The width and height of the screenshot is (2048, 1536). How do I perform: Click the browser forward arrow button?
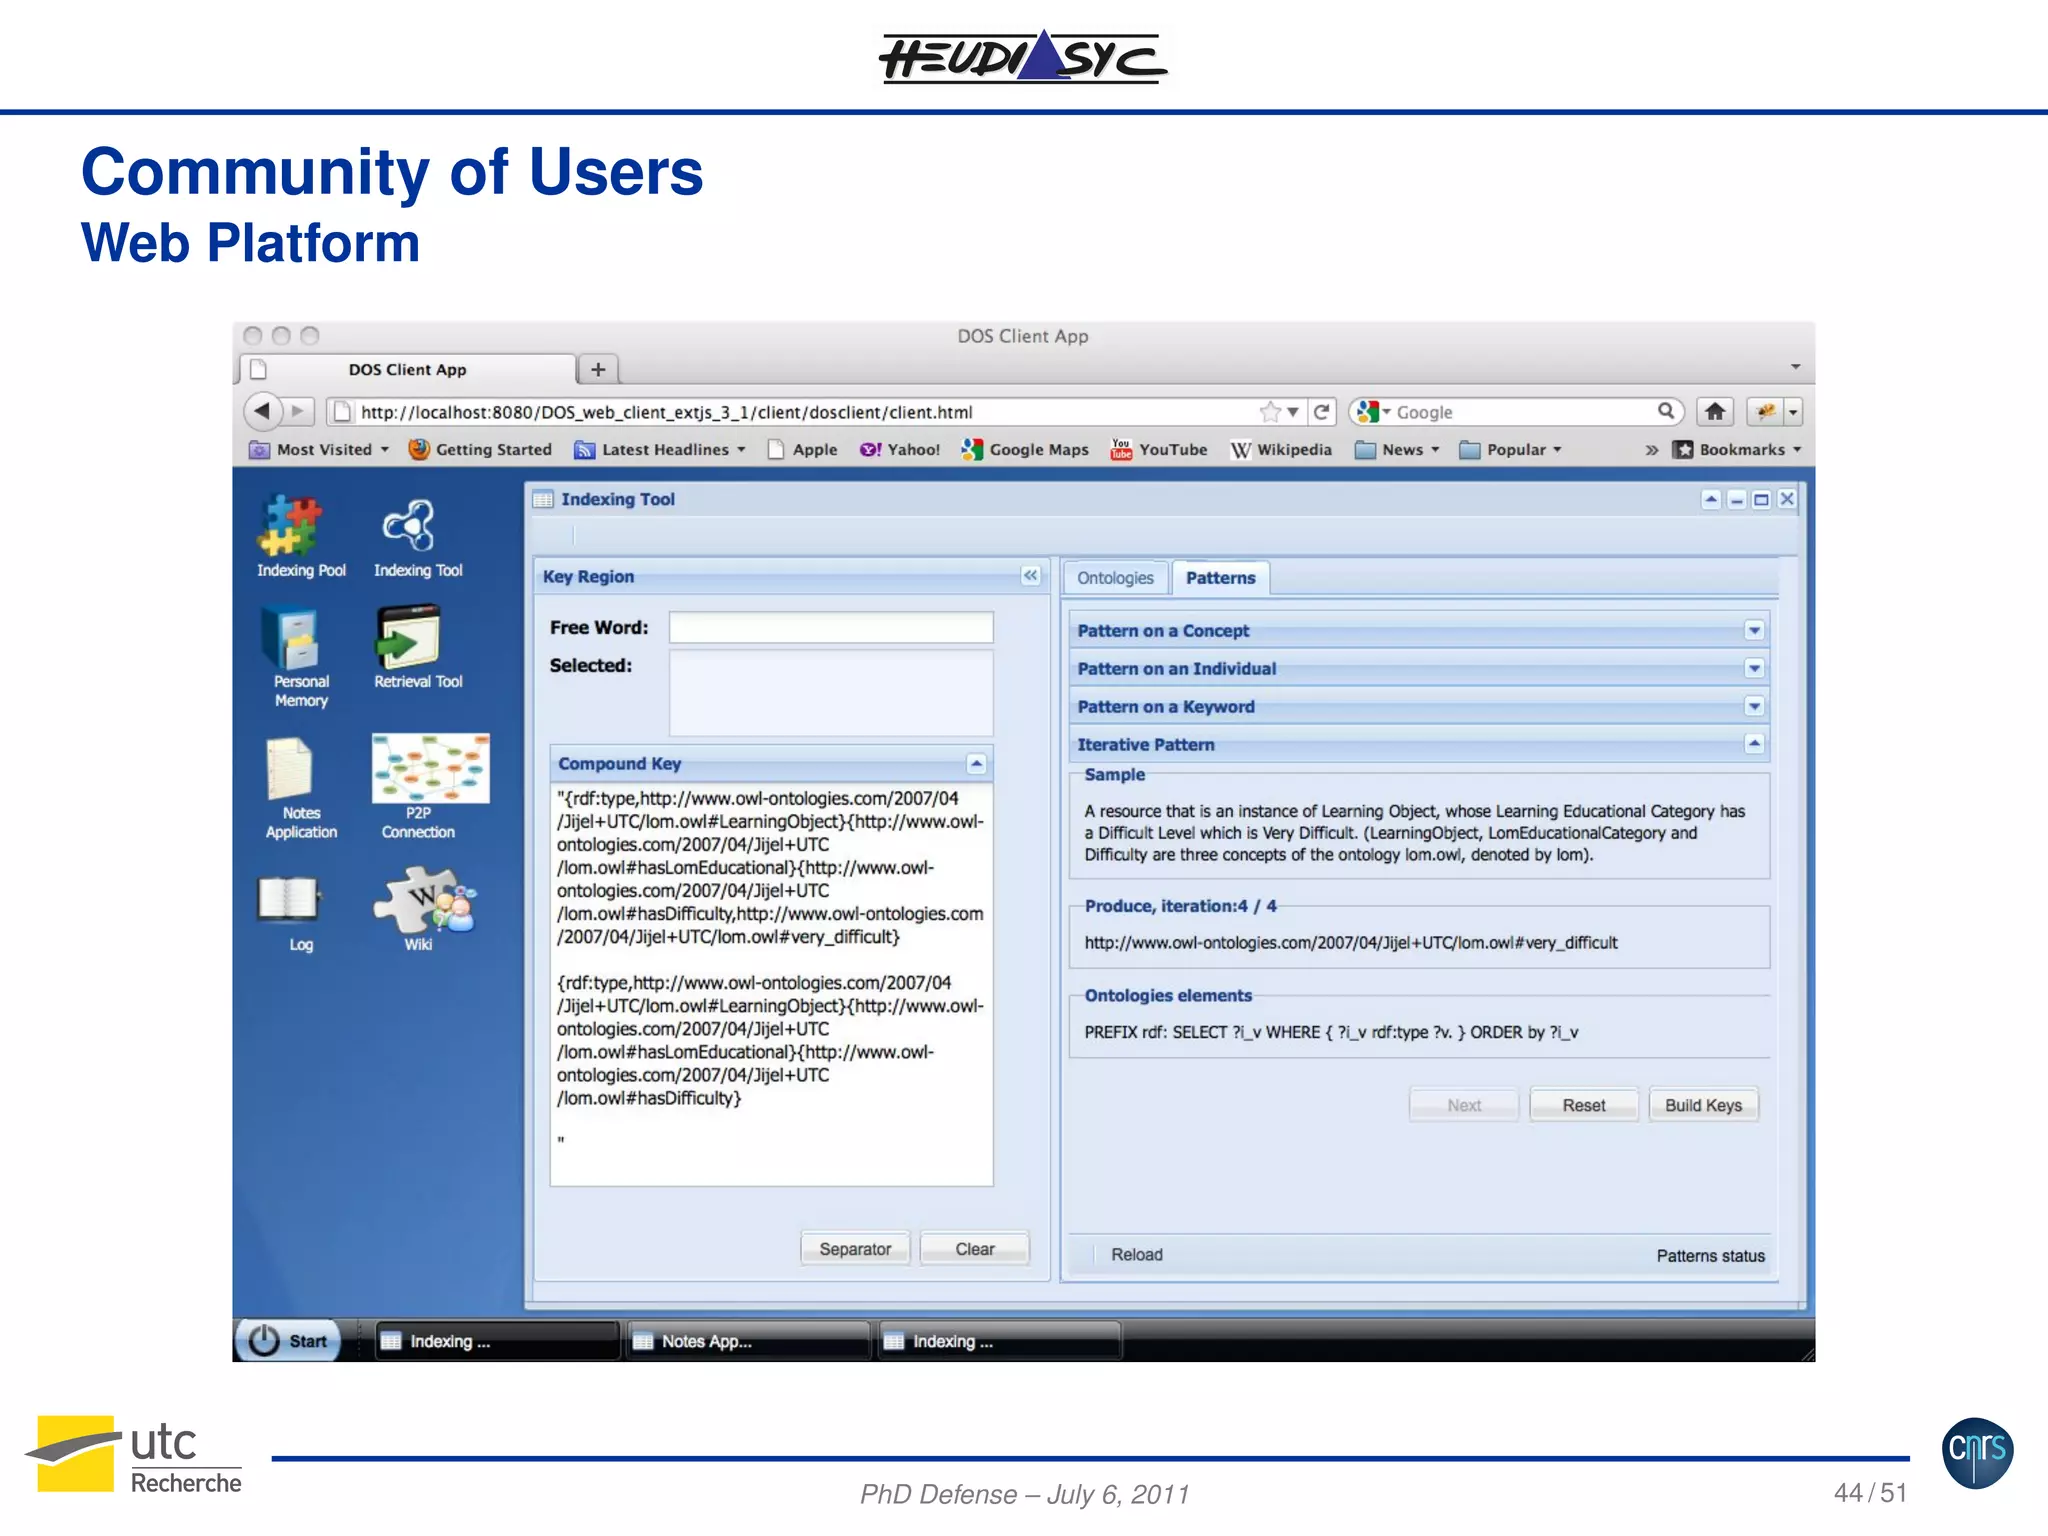coord(298,411)
